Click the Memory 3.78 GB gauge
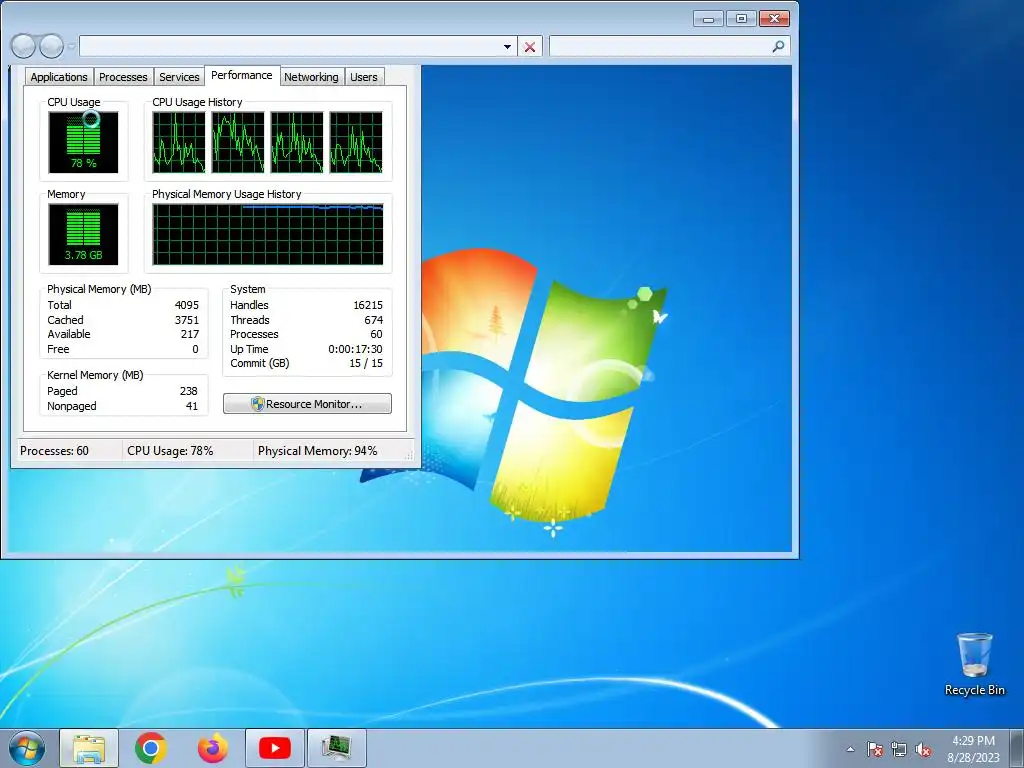 point(84,234)
